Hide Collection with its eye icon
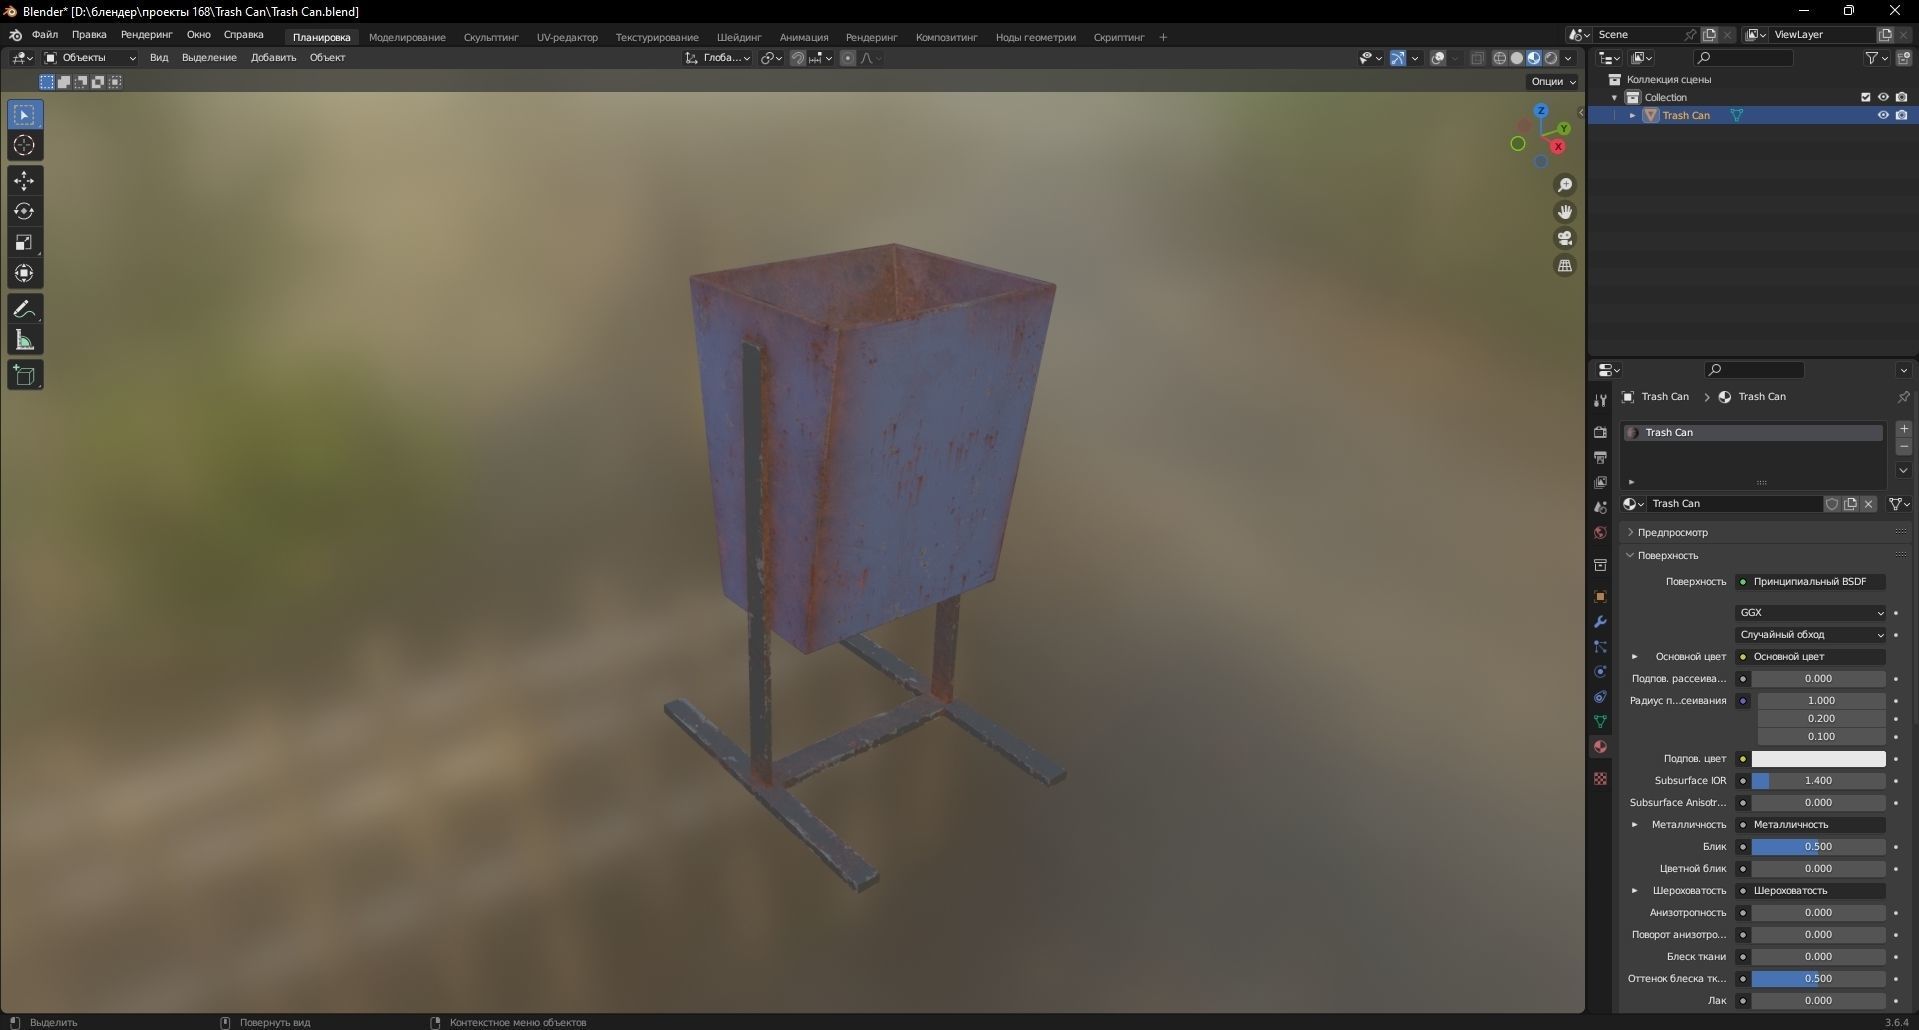The height and width of the screenshot is (1030, 1919). click(x=1883, y=97)
